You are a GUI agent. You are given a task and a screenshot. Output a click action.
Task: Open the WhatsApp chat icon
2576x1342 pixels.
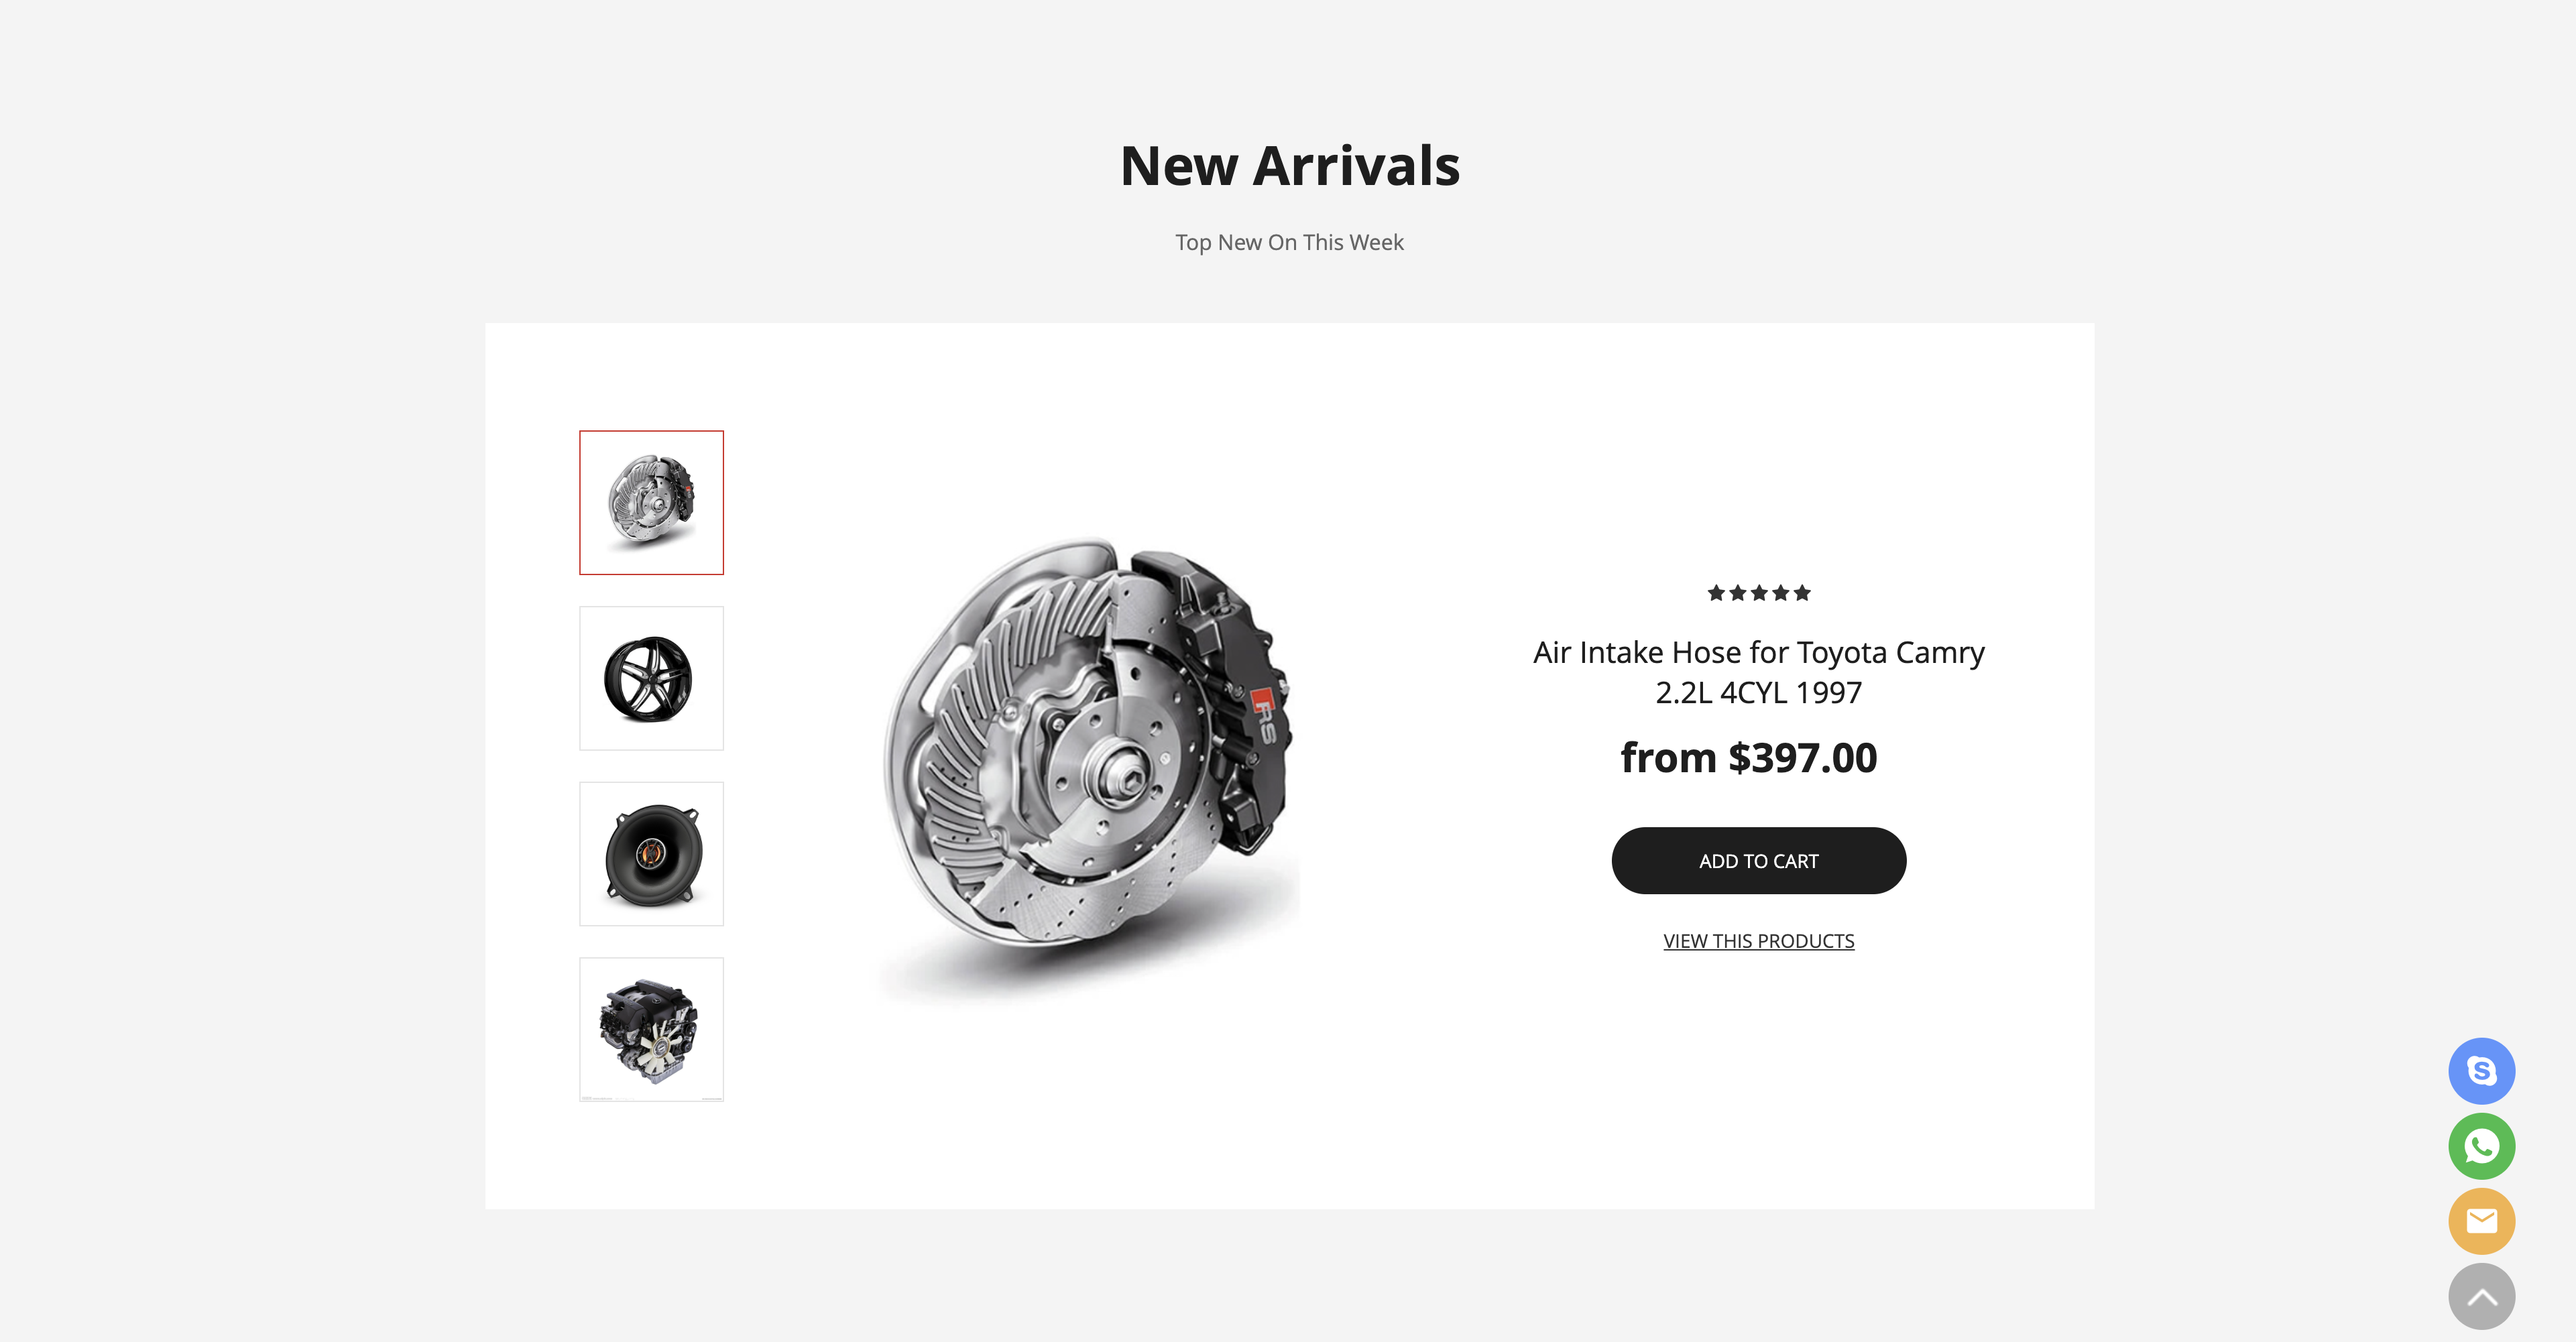click(2481, 1146)
